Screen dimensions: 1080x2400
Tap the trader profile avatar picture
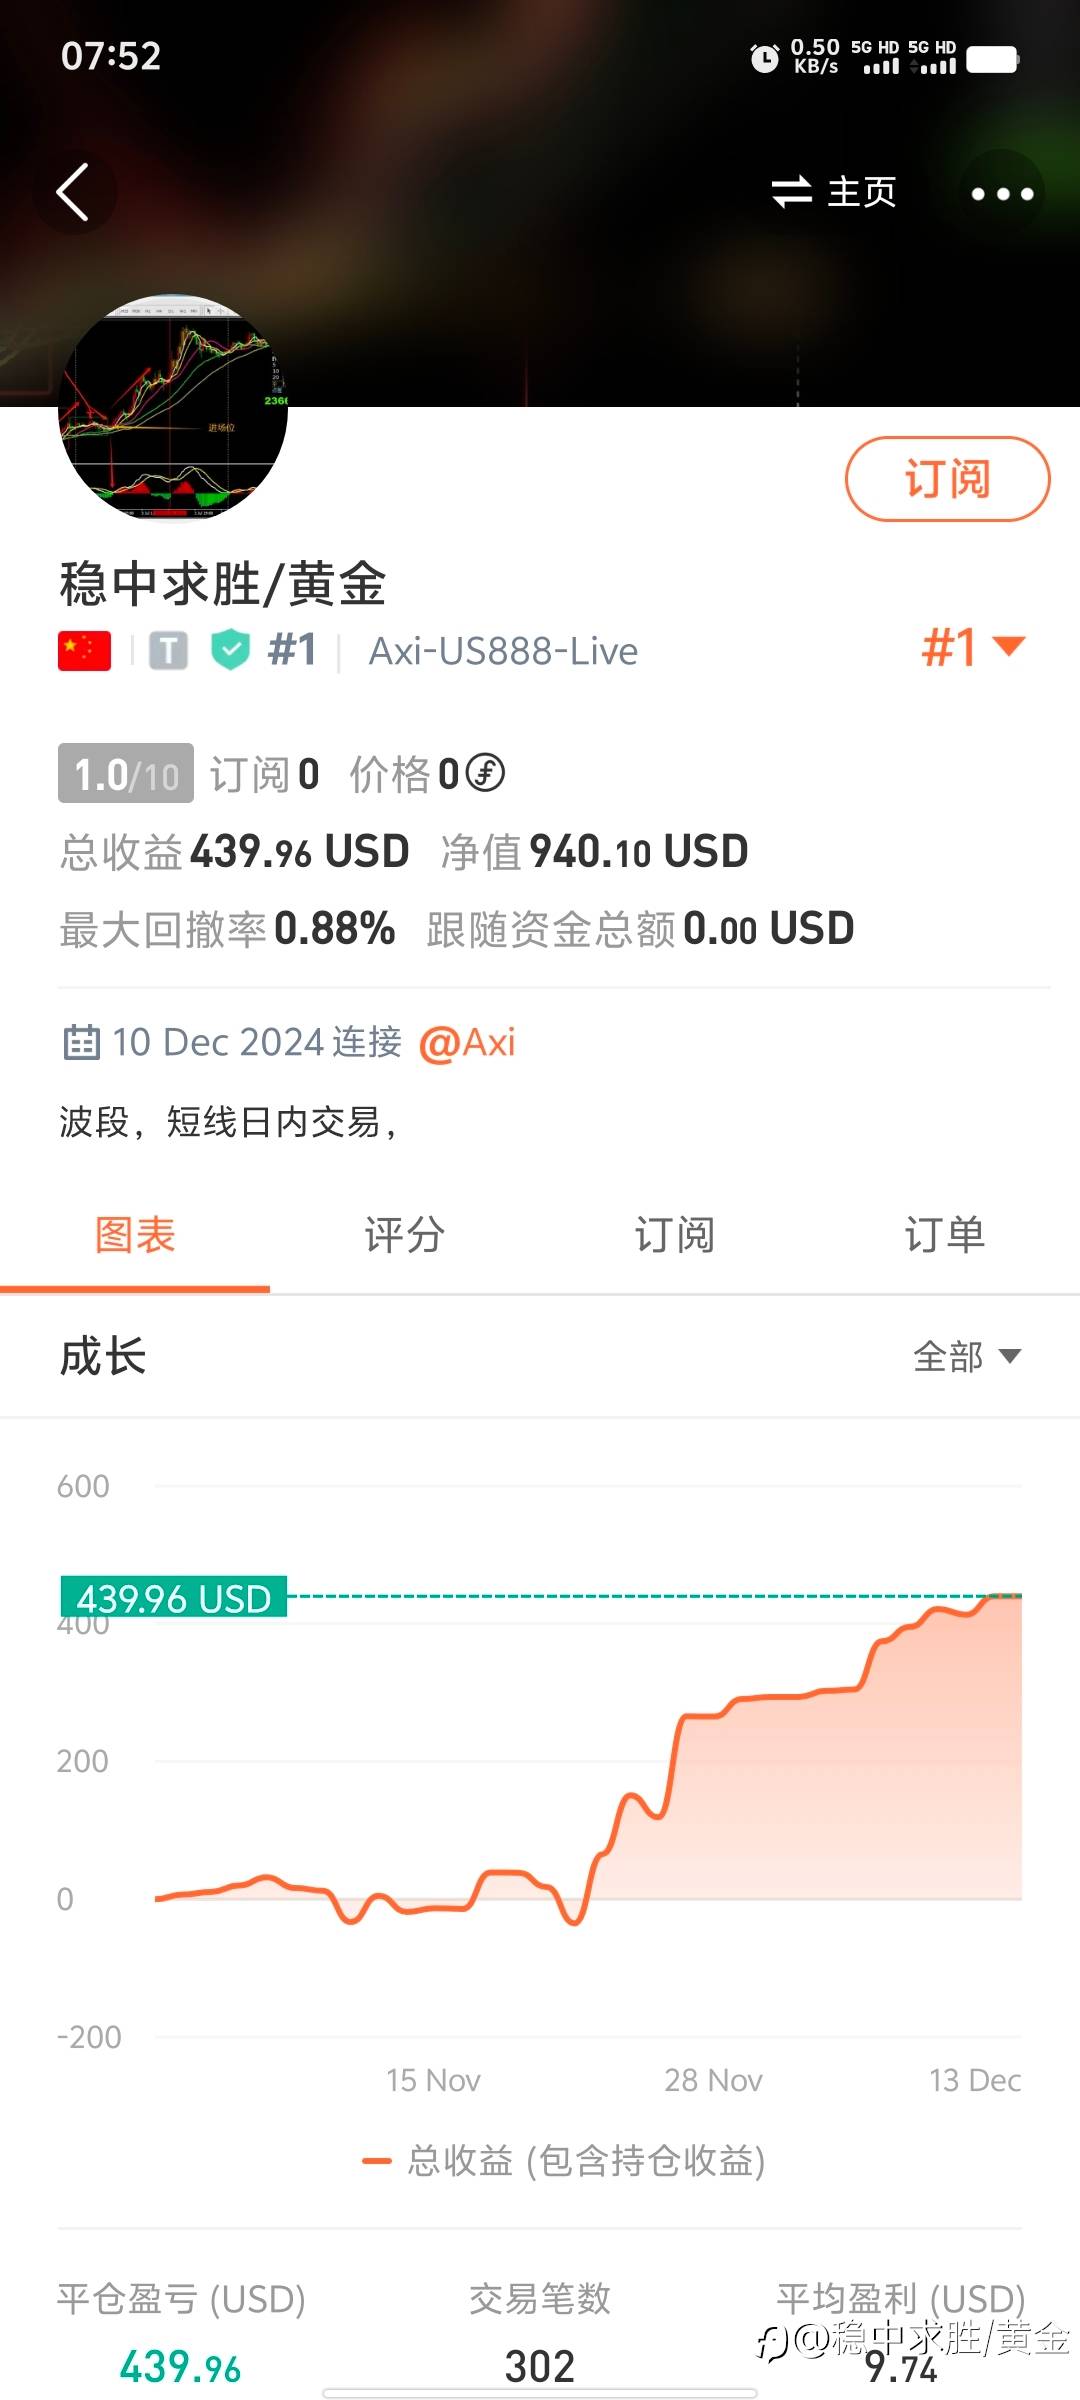point(173,408)
